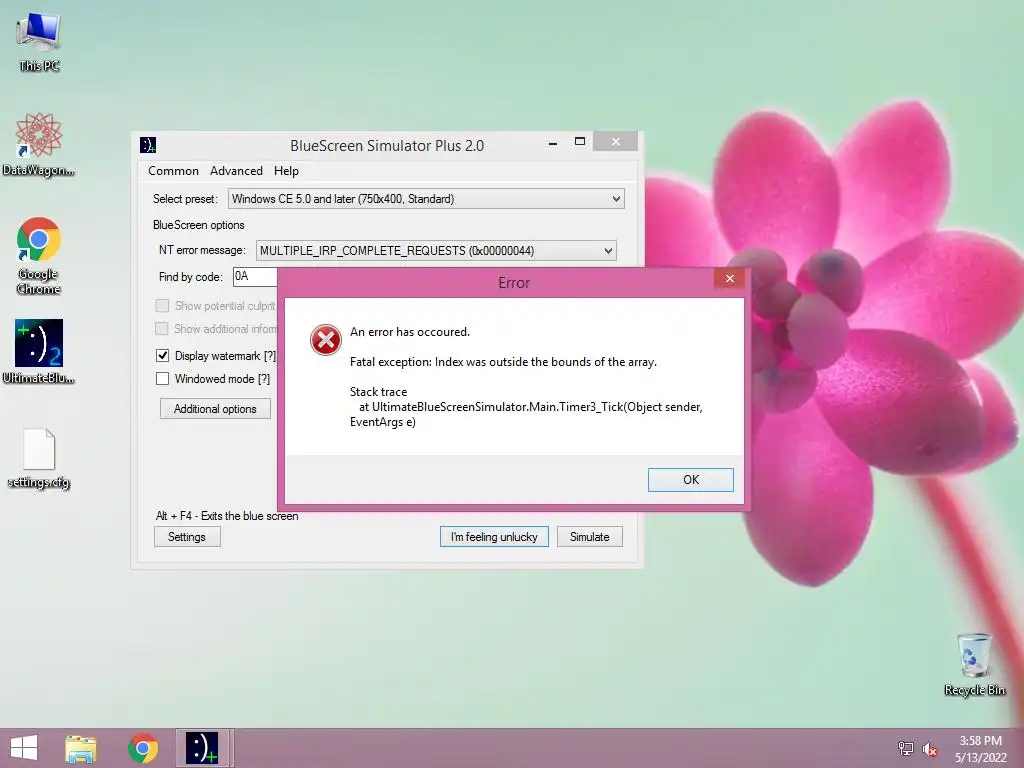Open the Common menu
The width and height of the screenshot is (1024, 768).
pos(173,171)
